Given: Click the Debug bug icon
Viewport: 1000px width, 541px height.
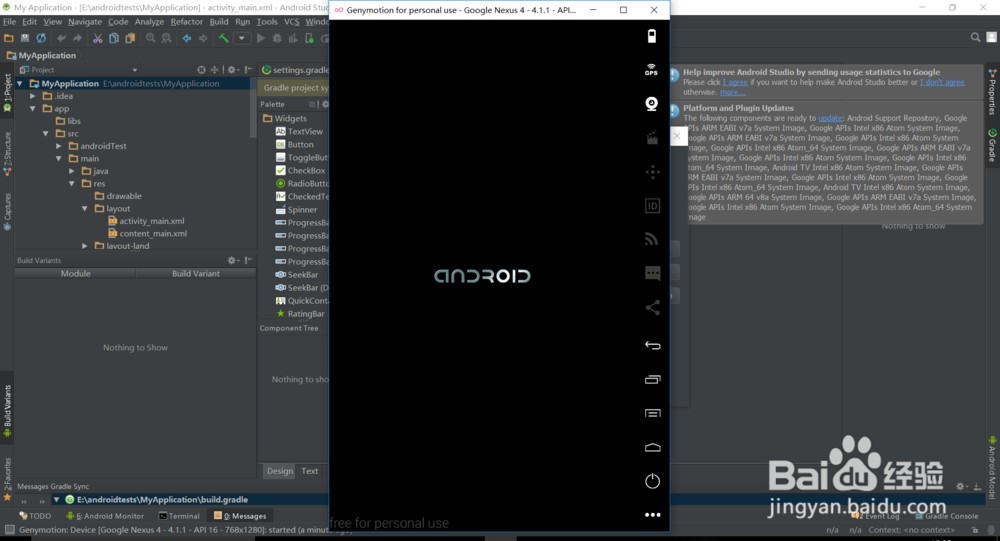Looking at the screenshot, I should [x=277, y=38].
